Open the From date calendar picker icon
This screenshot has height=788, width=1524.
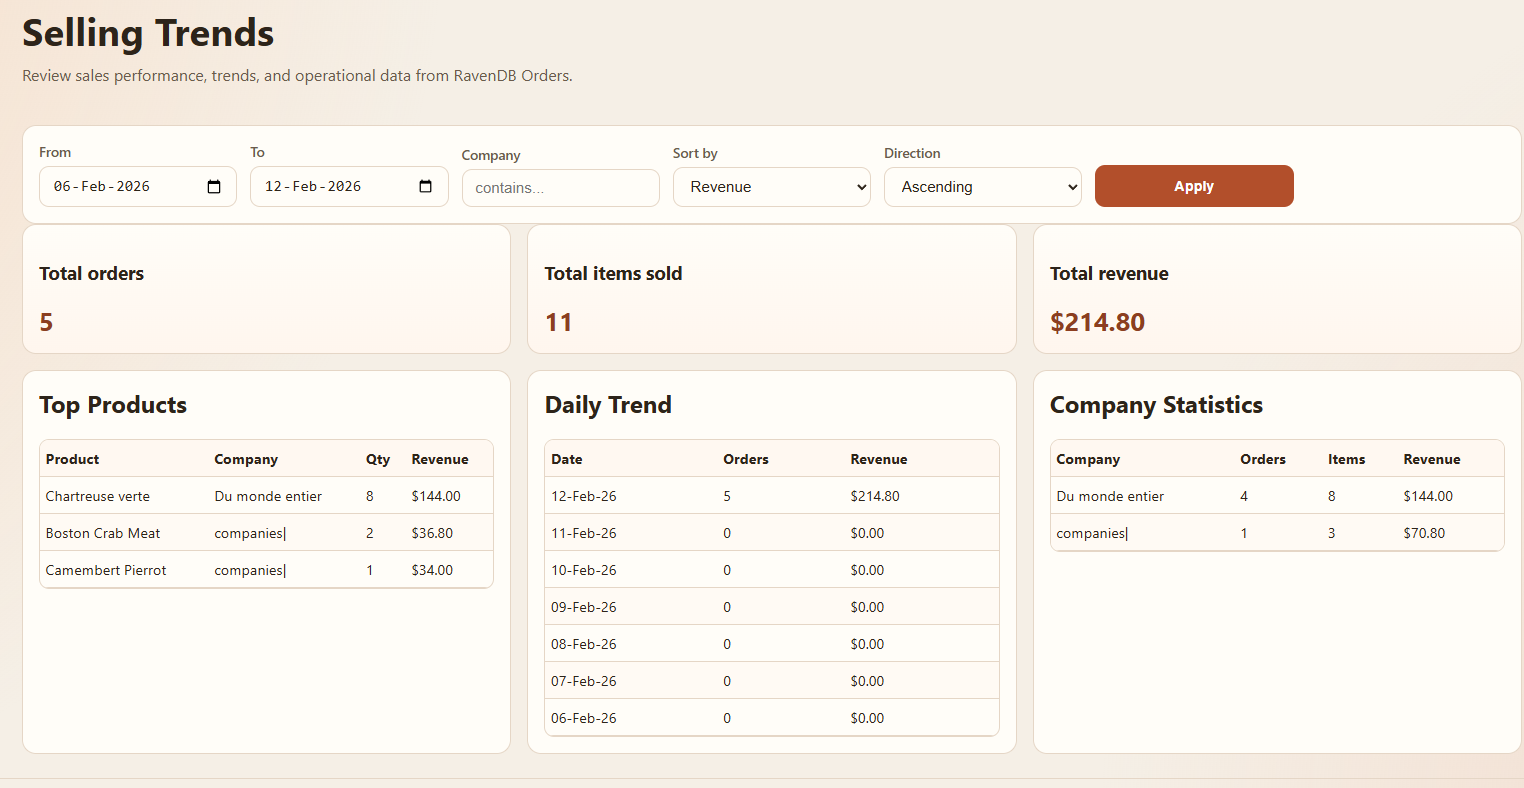[214, 187]
